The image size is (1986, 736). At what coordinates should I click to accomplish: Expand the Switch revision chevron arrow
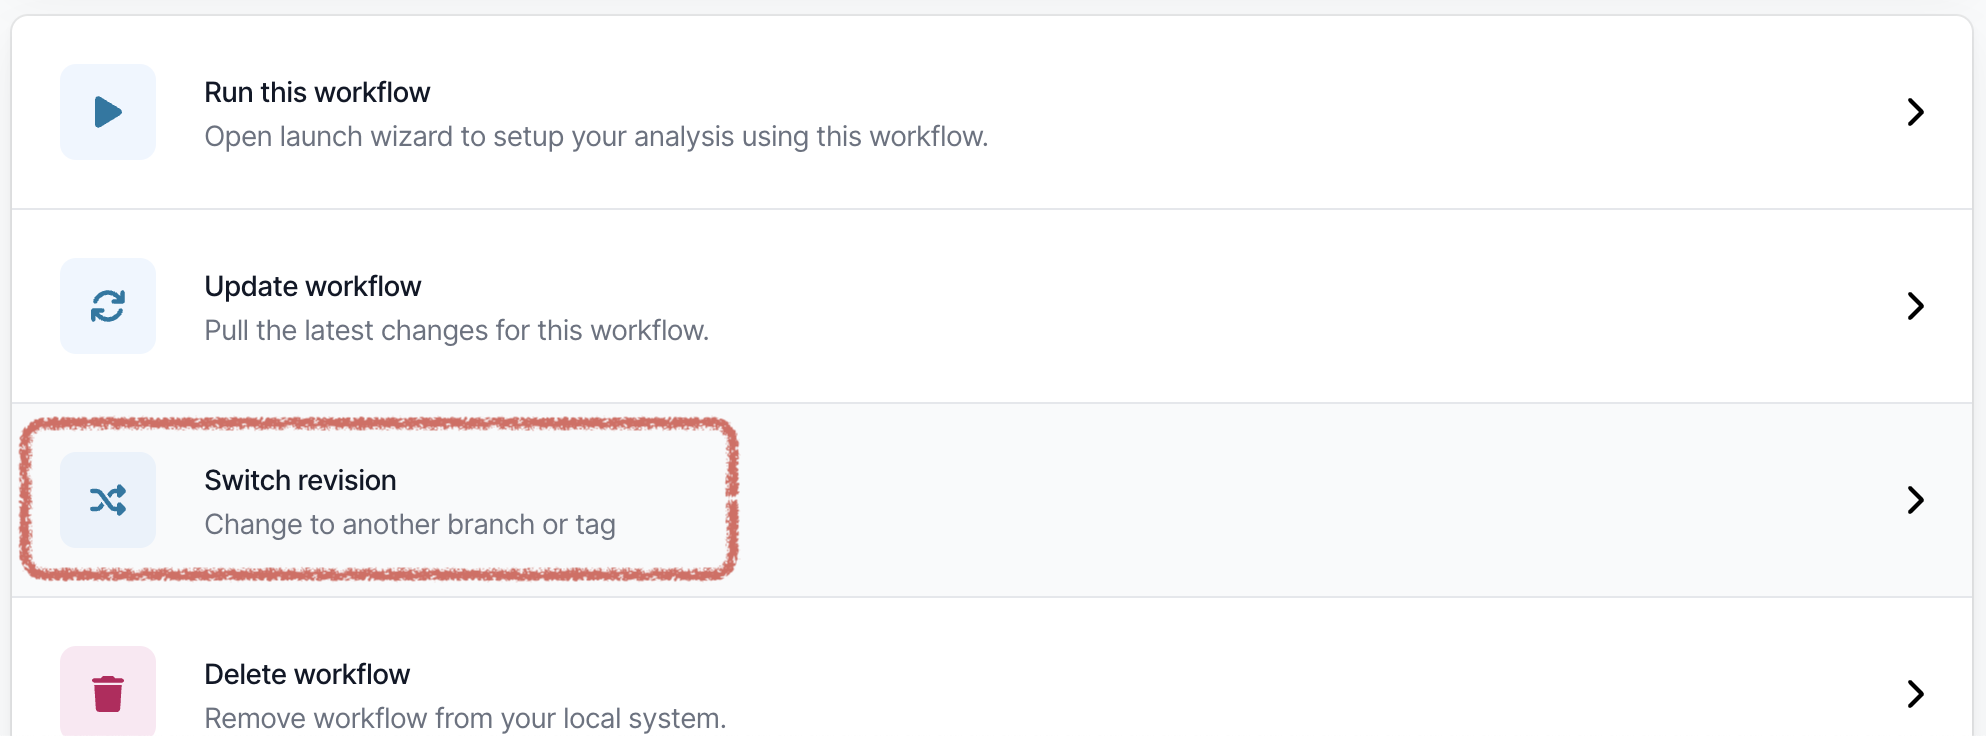[x=1915, y=500]
